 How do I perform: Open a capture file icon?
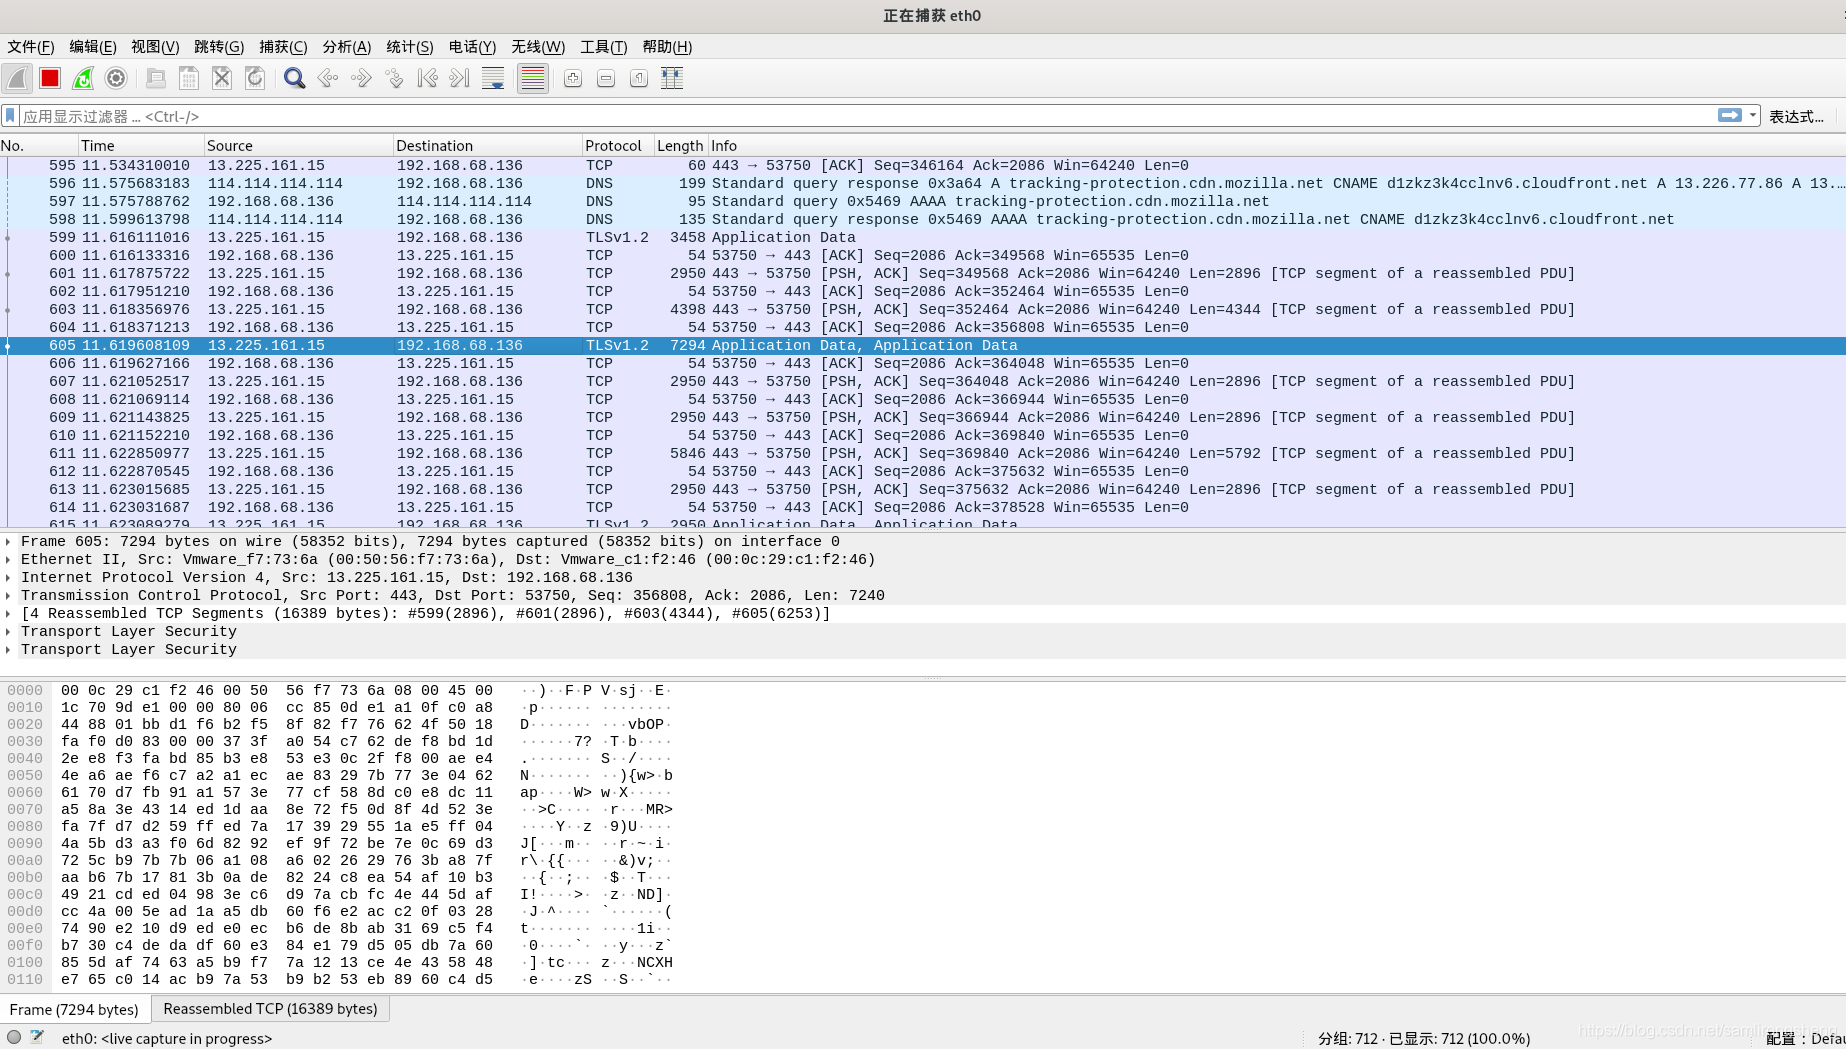(x=155, y=78)
